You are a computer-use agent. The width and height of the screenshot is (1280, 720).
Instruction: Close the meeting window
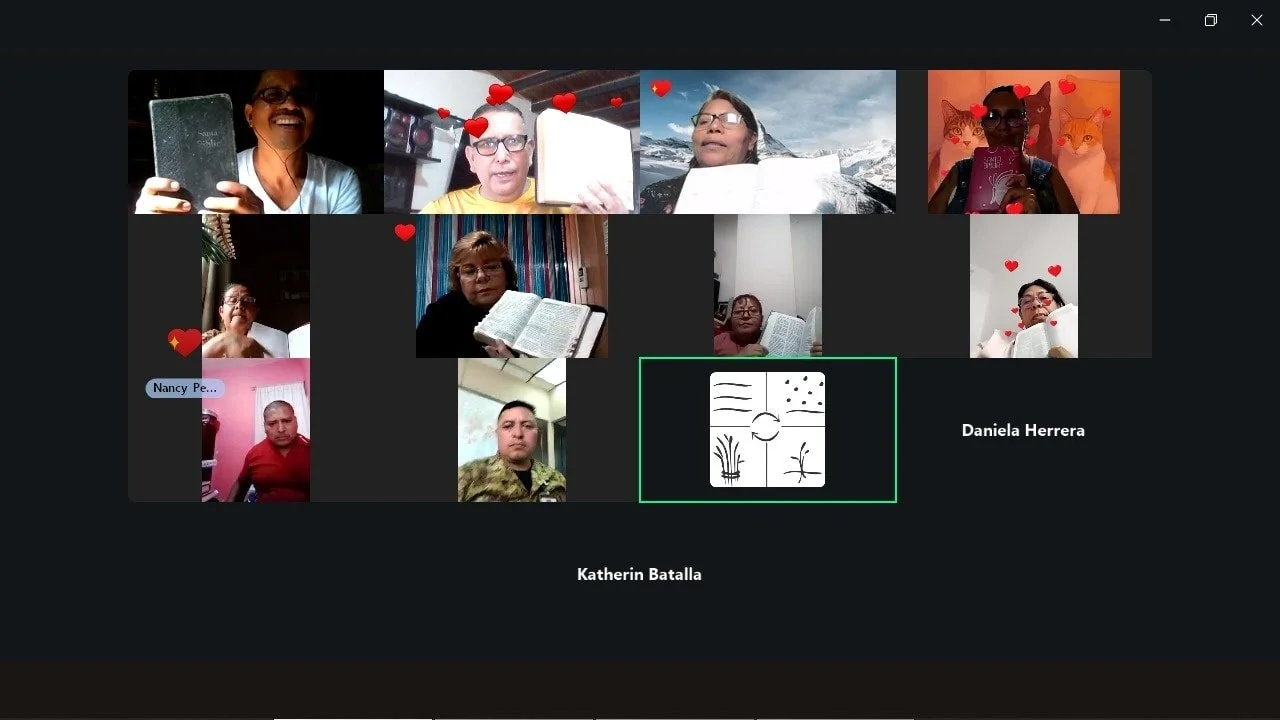coord(1257,20)
